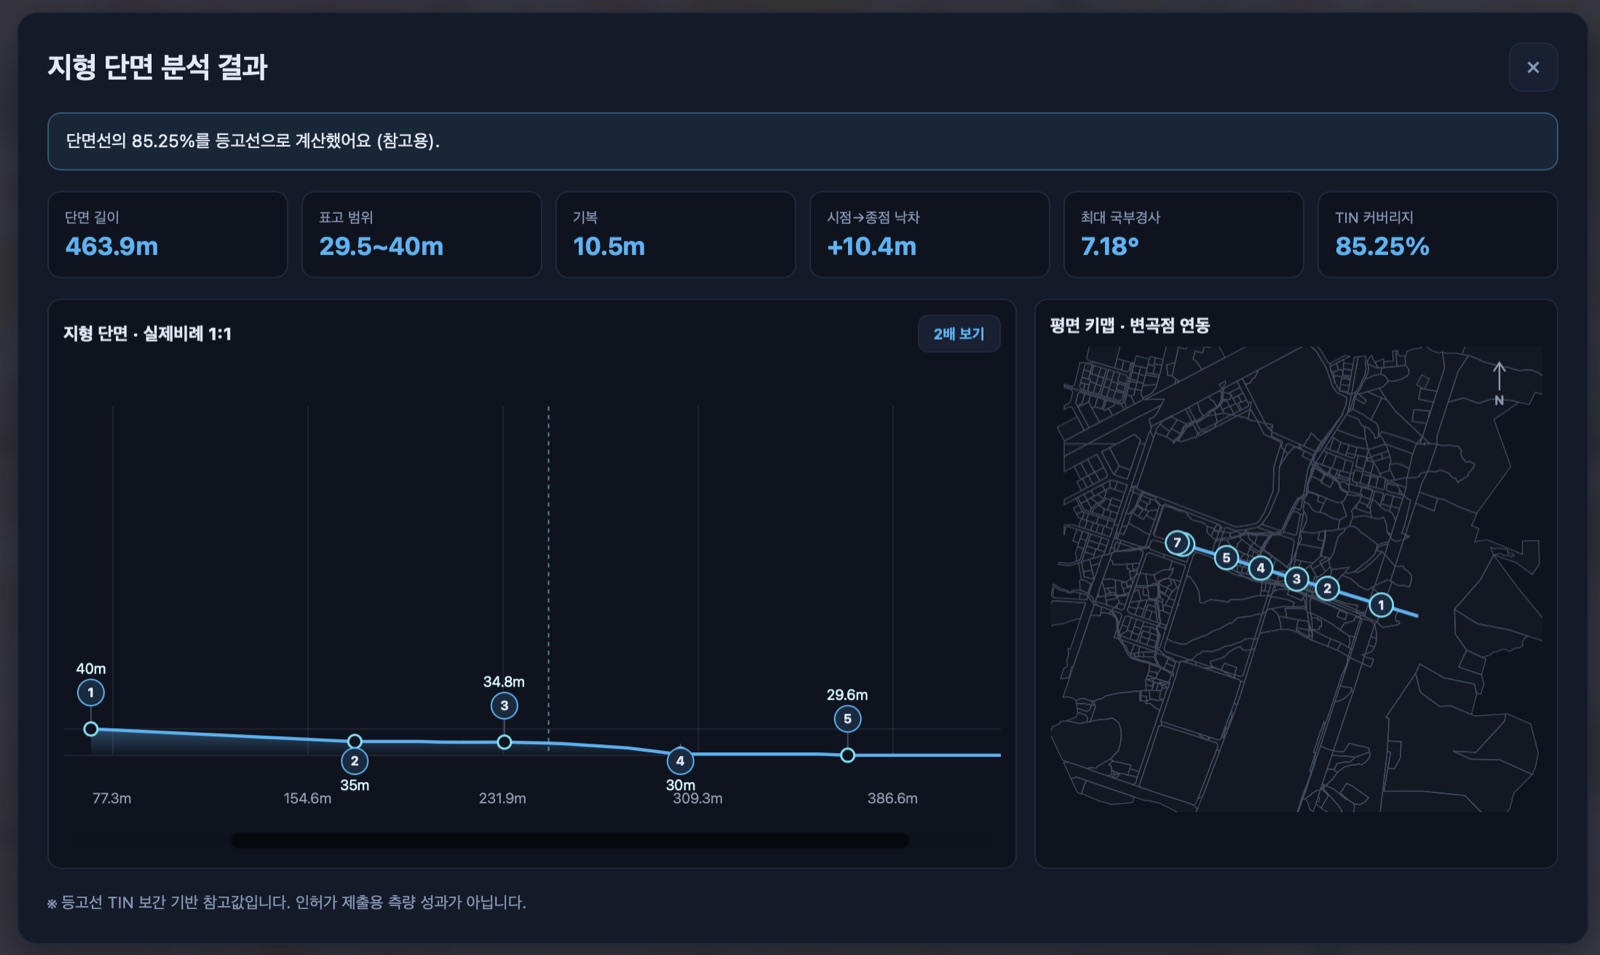The height and width of the screenshot is (955, 1600).
Task: Click the 2배 보기 button
Action: [959, 334]
